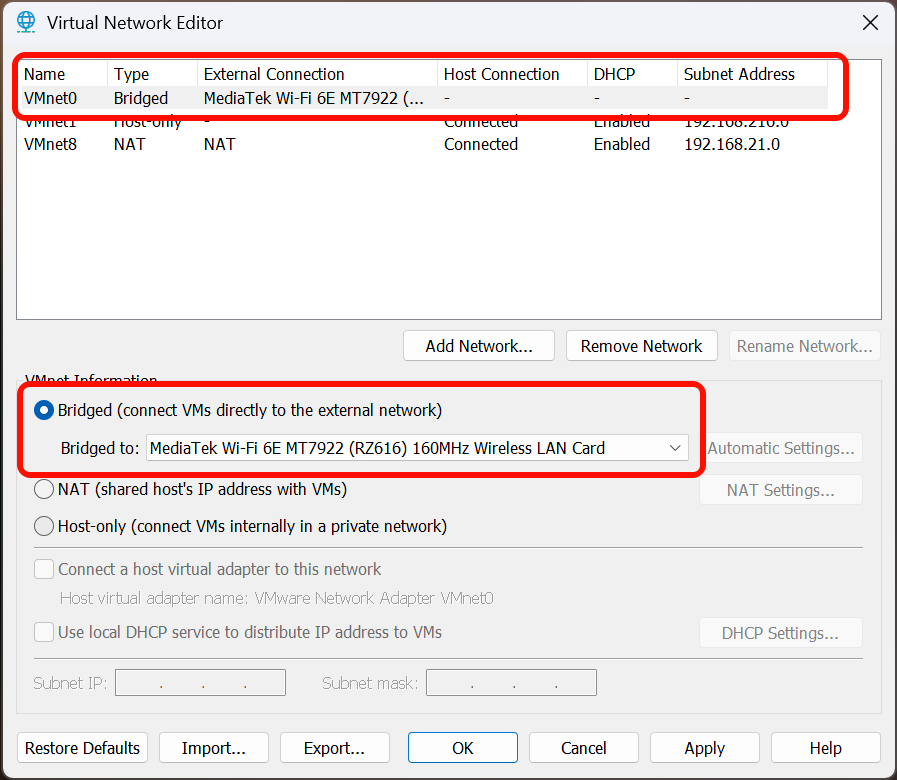Viewport: 897px width, 780px height.
Task: Click the Name column header
Action: click(63, 74)
